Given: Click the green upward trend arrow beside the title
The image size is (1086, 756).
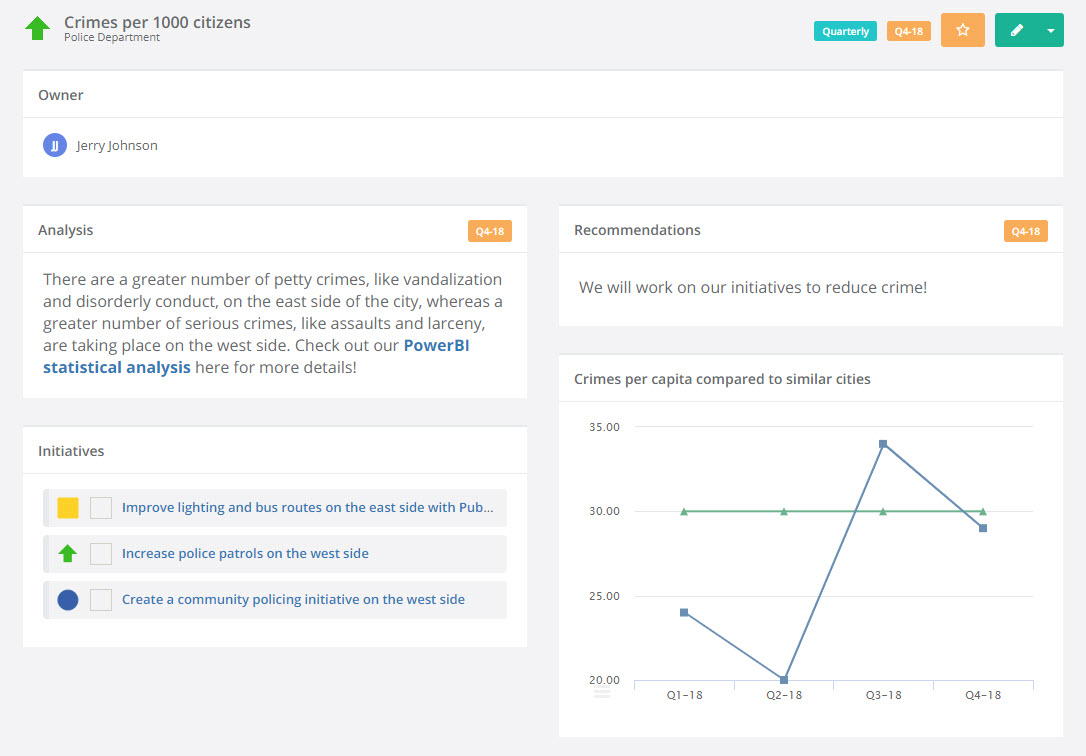Looking at the screenshot, I should (38, 28).
